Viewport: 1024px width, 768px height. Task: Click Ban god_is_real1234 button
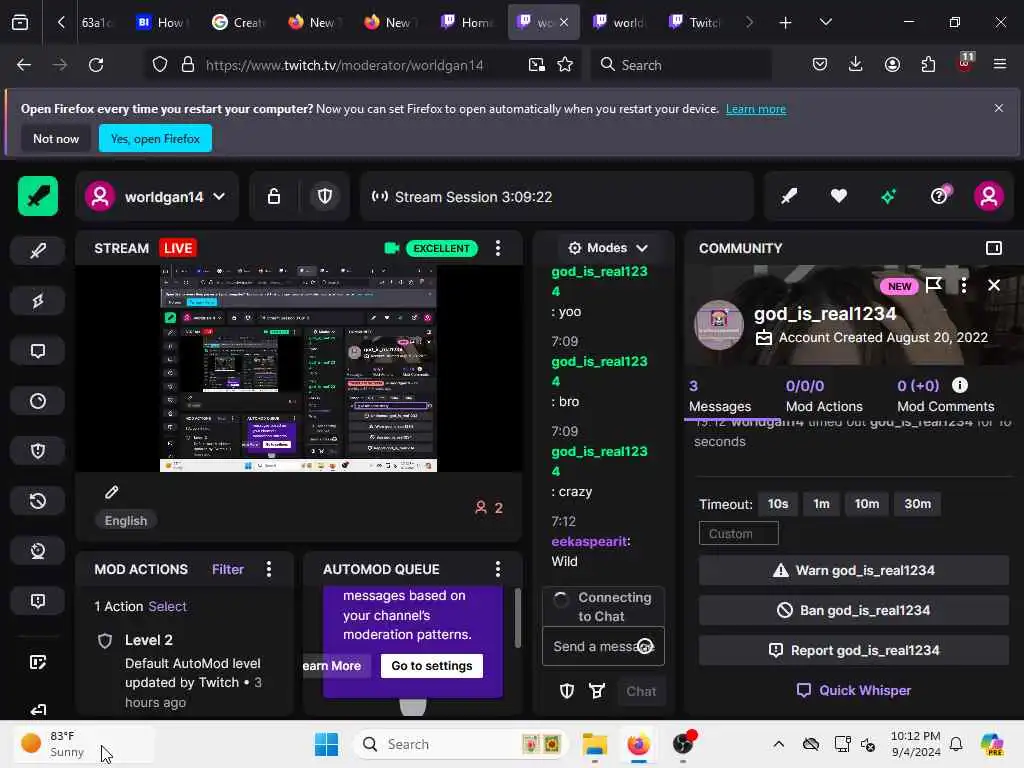coord(854,611)
